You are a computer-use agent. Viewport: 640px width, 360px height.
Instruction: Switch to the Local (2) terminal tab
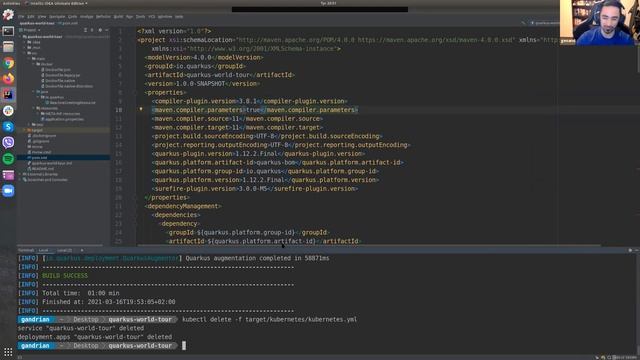coord(64,250)
